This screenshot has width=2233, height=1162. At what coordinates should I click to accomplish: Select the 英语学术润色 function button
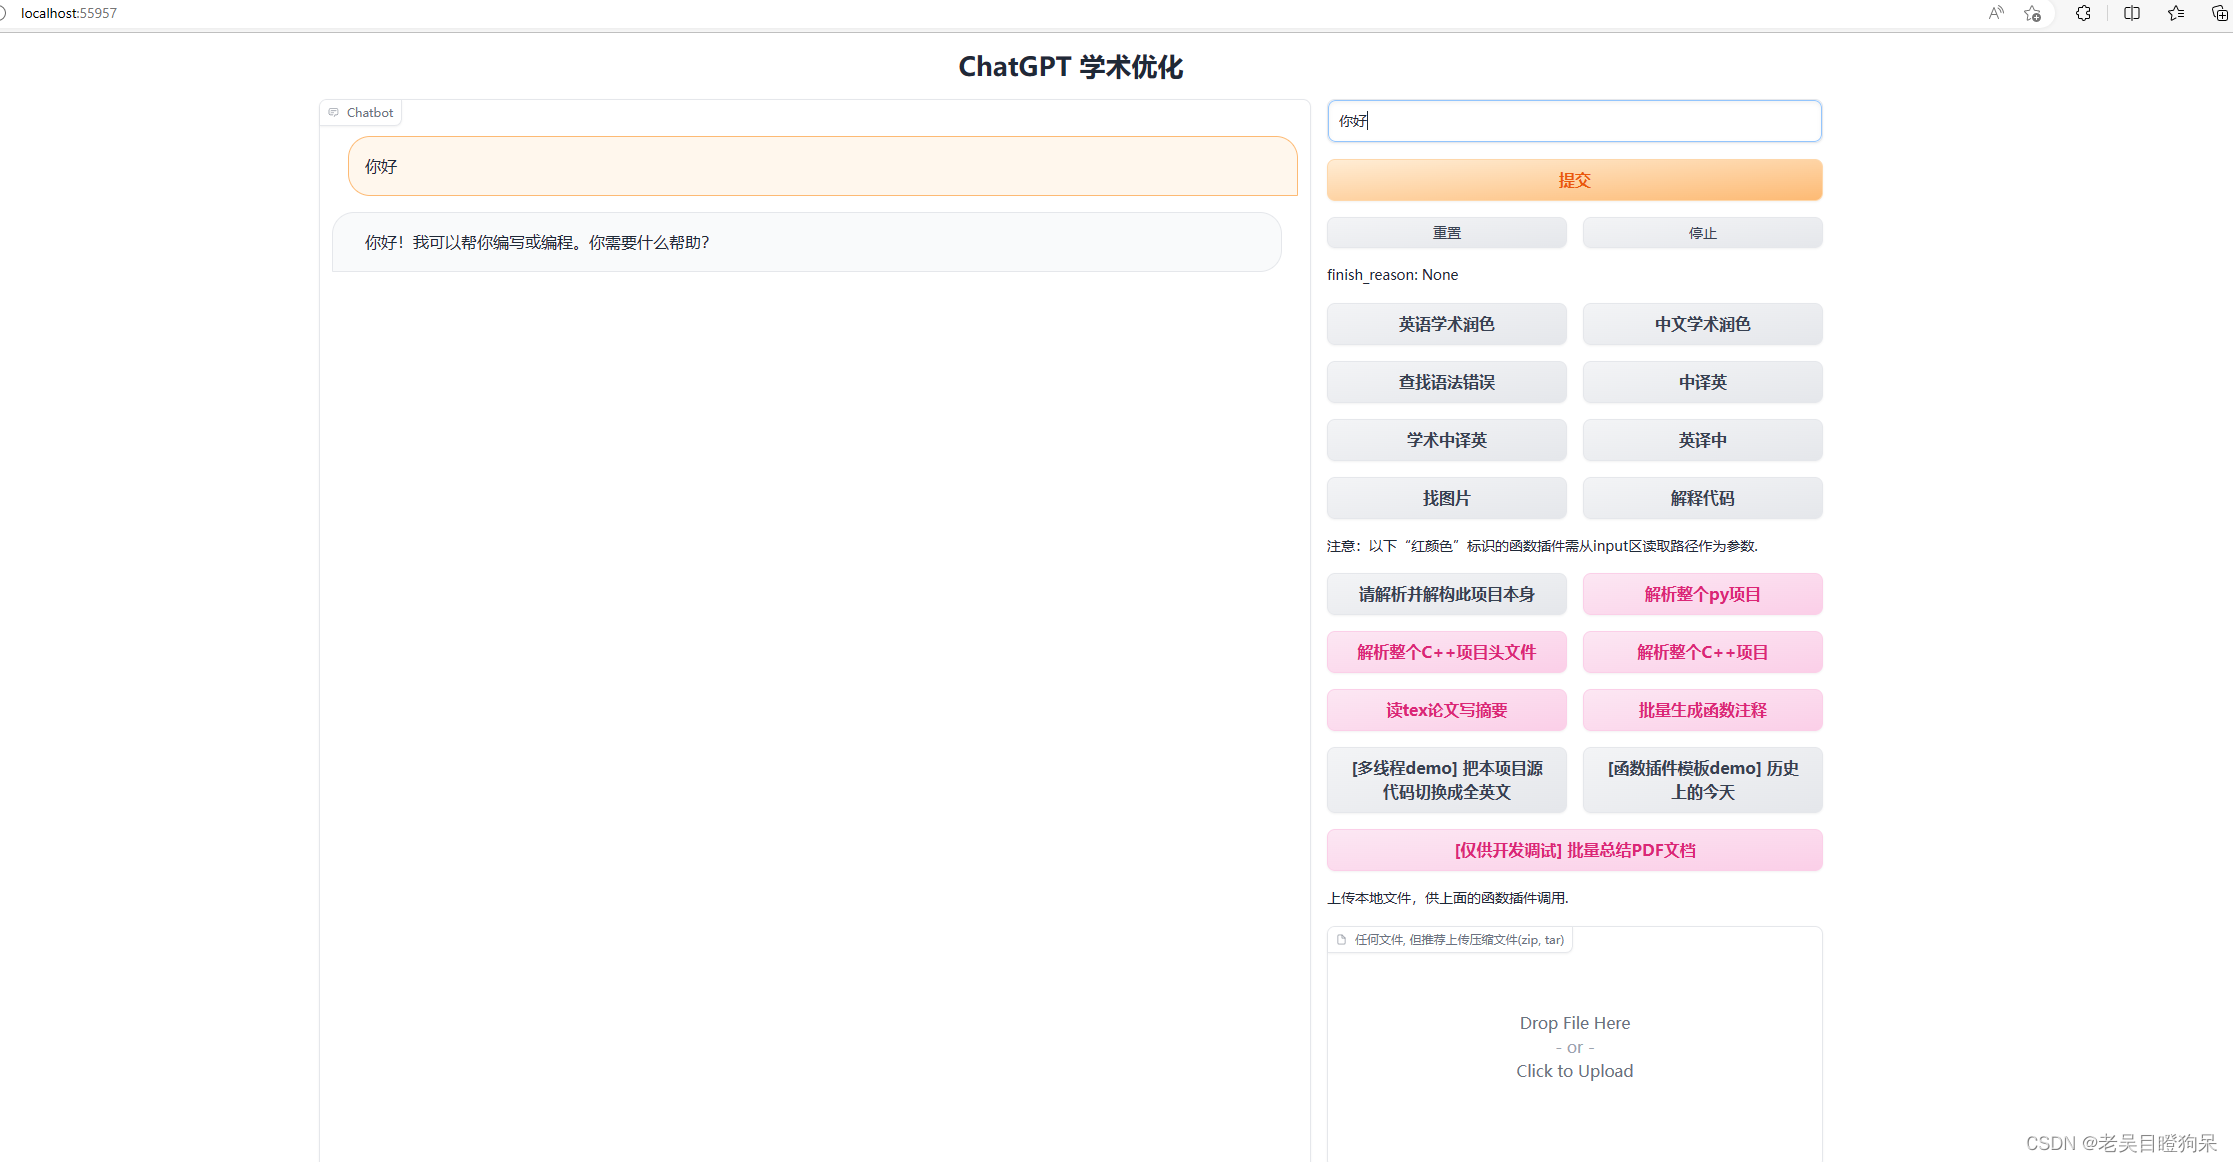coord(1446,324)
